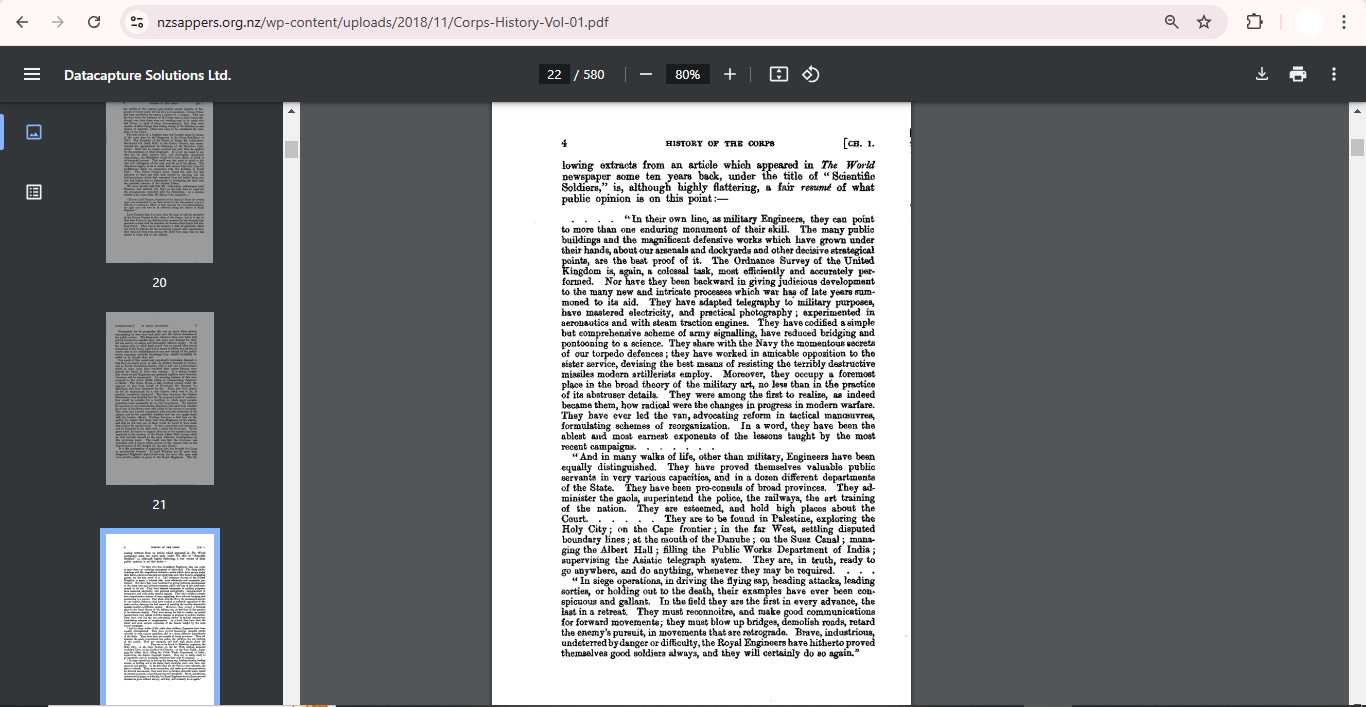Click the Datacapture Solutions Ltd. title
Image resolution: width=1366 pixels, height=707 pixels.
147,75
